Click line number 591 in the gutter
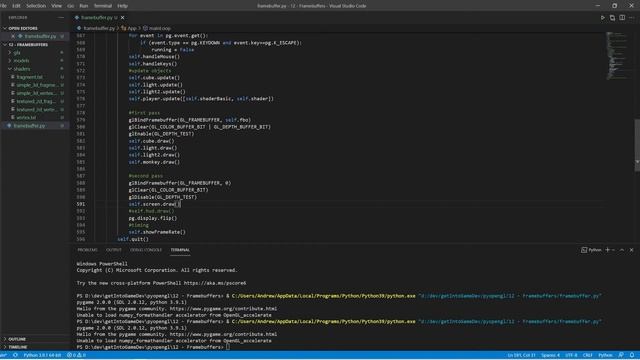The image size is (640, 360). click(x=81, y=204)
